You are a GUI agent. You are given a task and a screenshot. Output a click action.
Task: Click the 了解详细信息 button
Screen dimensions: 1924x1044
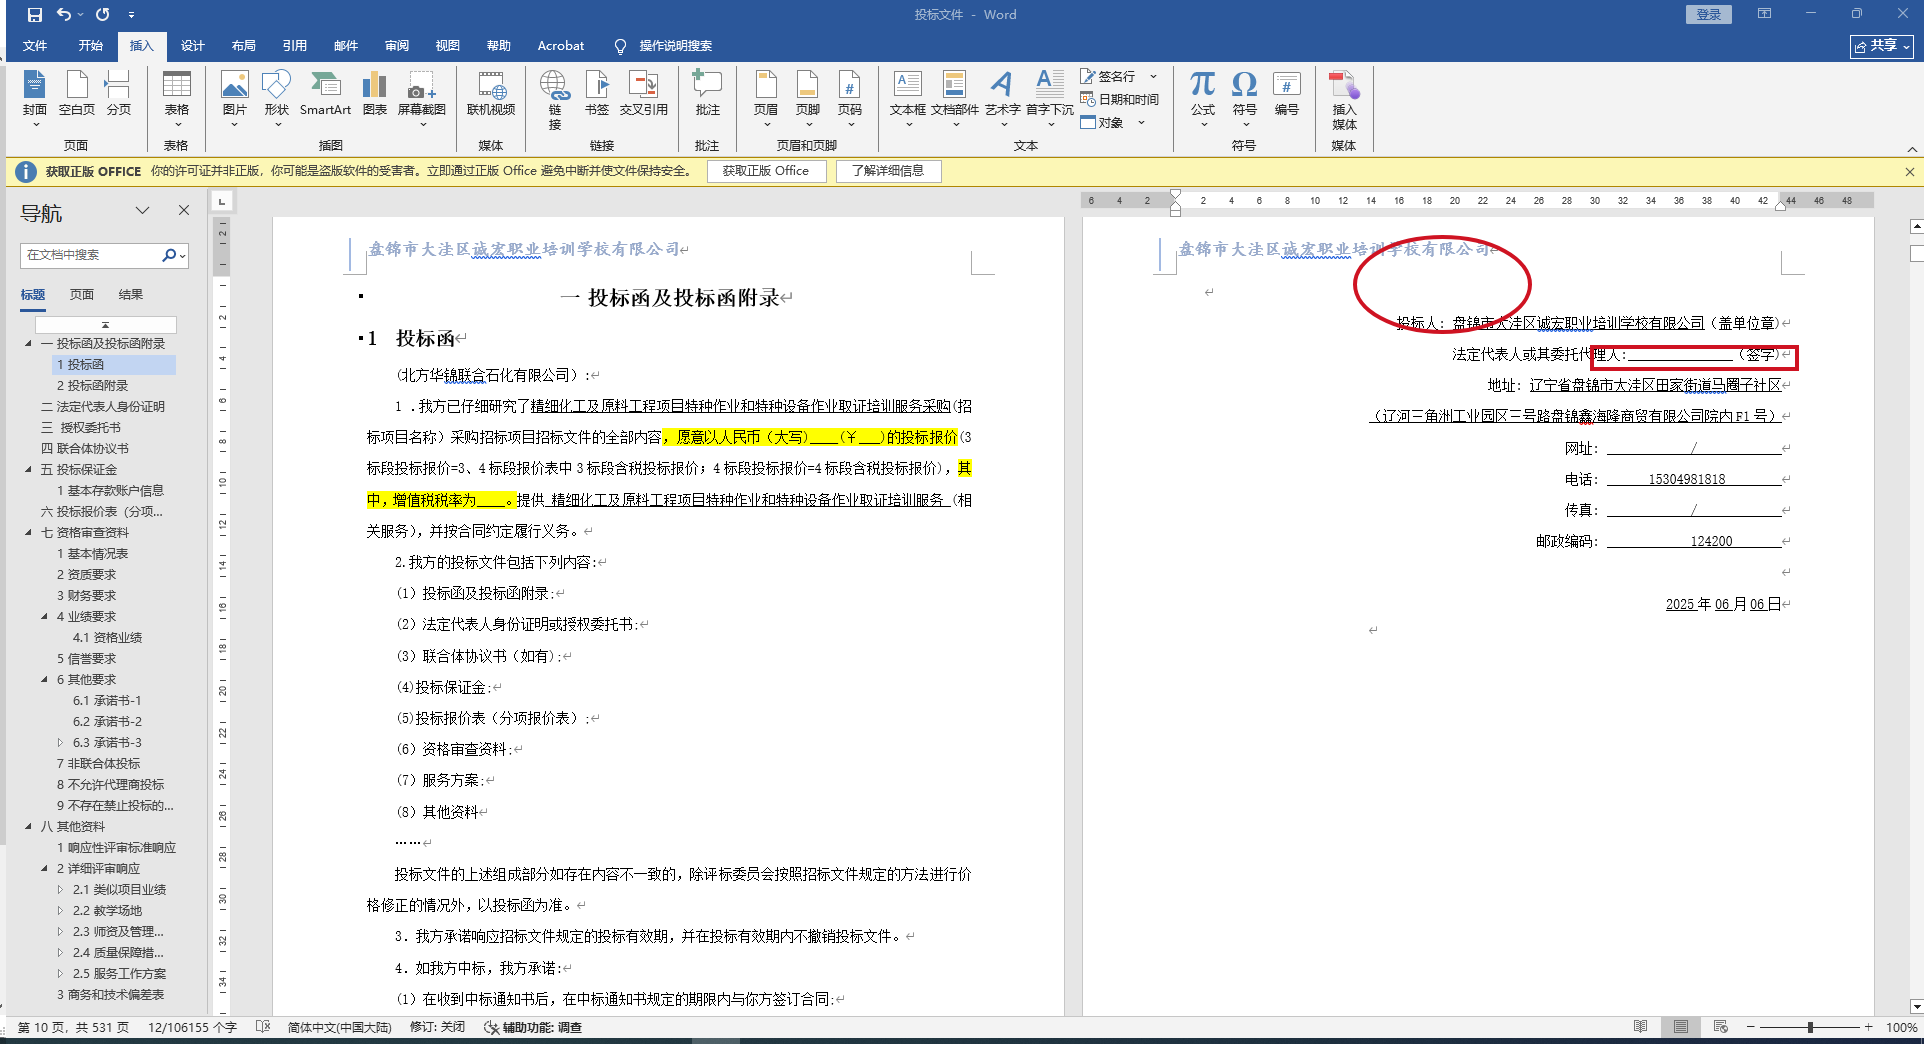pos(888,171)
